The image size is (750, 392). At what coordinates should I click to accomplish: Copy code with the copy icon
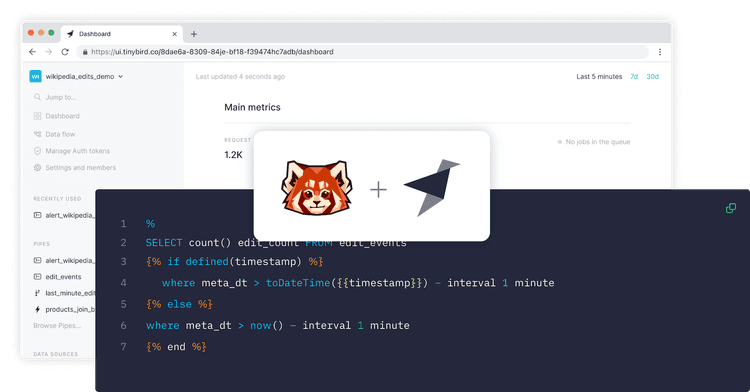pos(731,208)
